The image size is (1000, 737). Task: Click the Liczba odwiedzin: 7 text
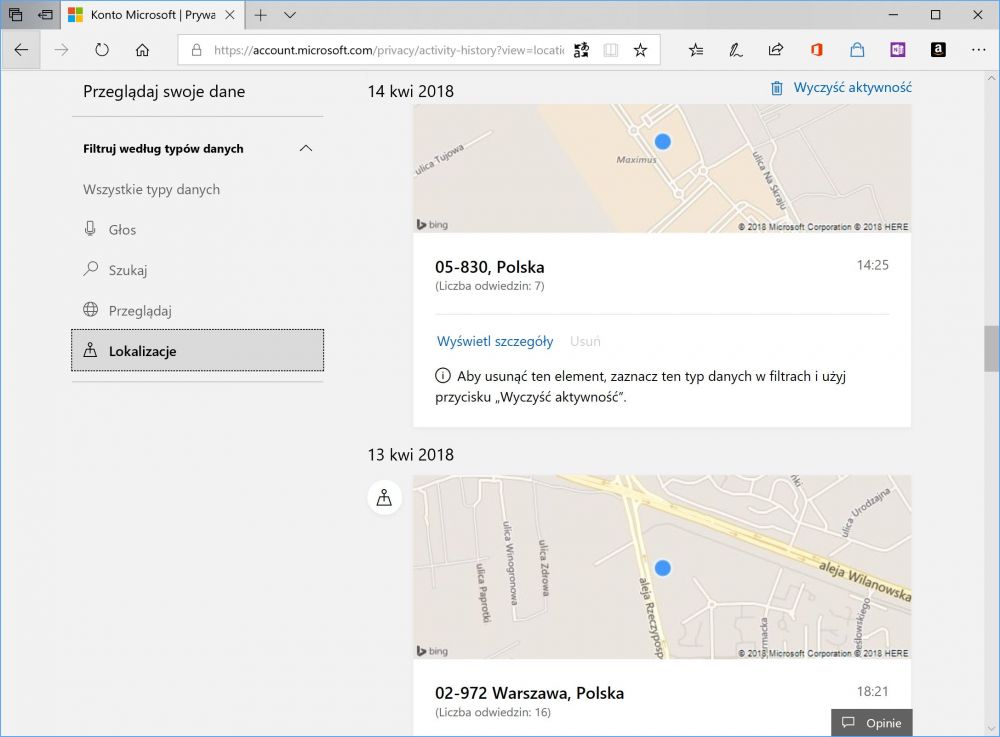coord(490,286)
